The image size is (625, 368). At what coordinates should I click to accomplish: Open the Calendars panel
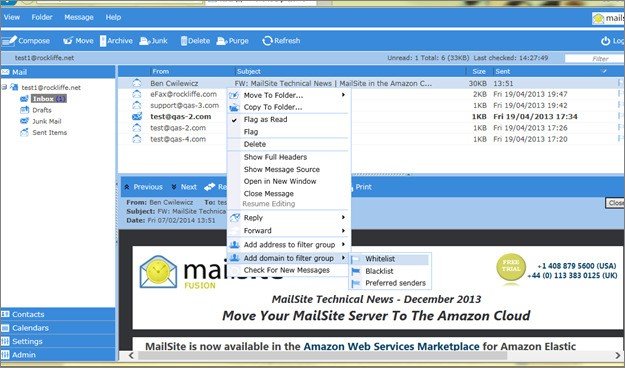[x=58, y=328]
